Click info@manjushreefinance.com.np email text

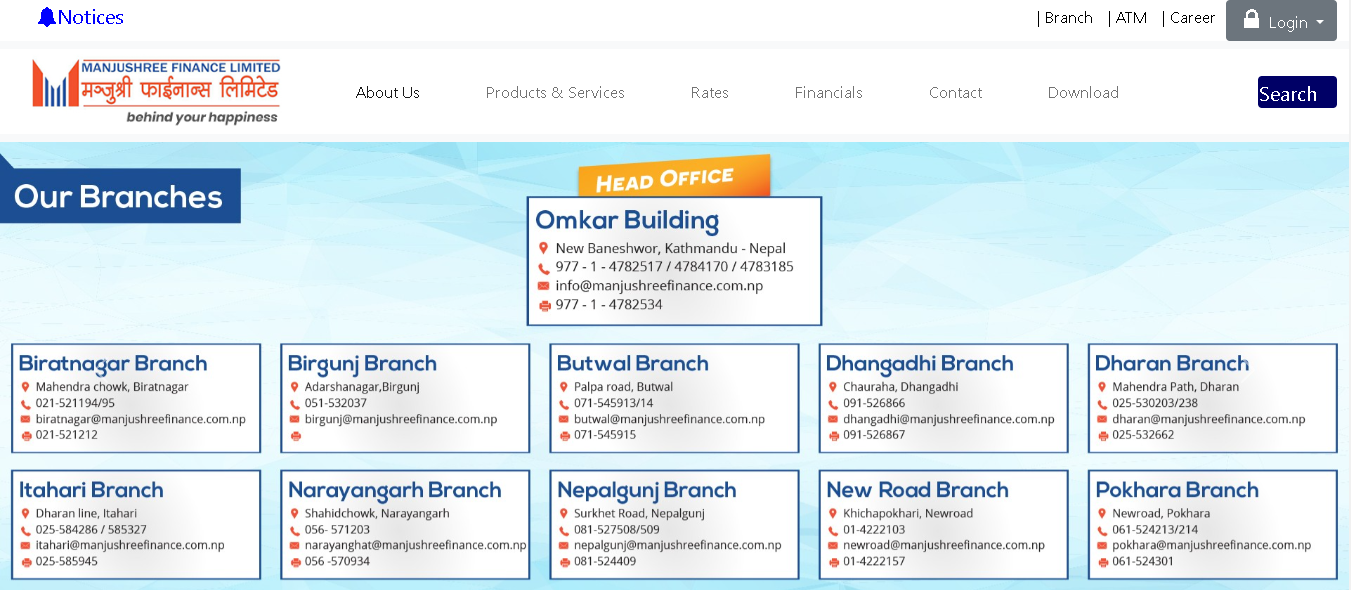659,285
